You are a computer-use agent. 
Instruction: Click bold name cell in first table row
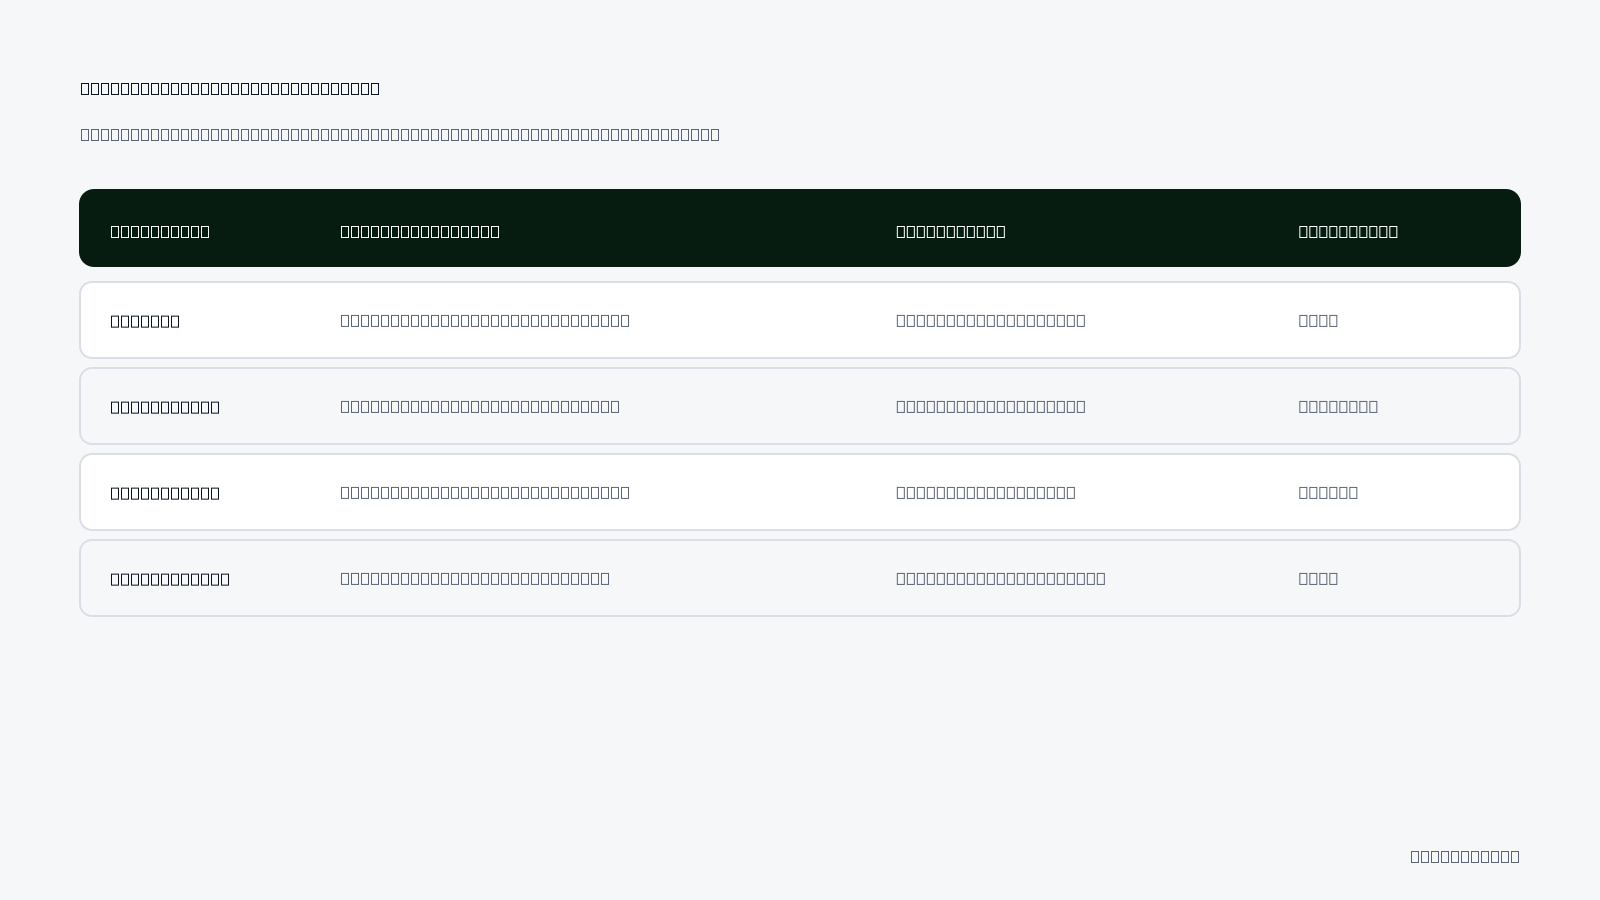pos(145,321)
